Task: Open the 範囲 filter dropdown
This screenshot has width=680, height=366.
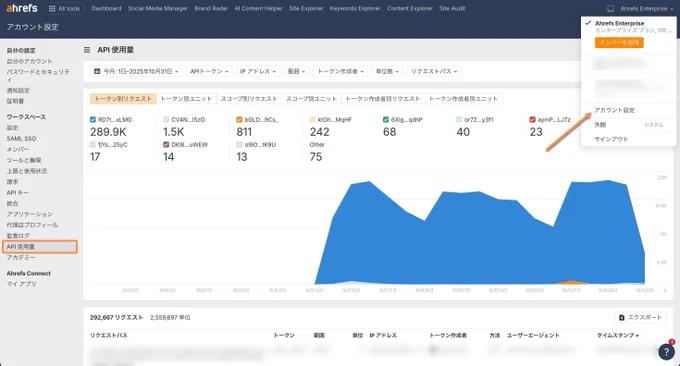Action: pos(297,71)
